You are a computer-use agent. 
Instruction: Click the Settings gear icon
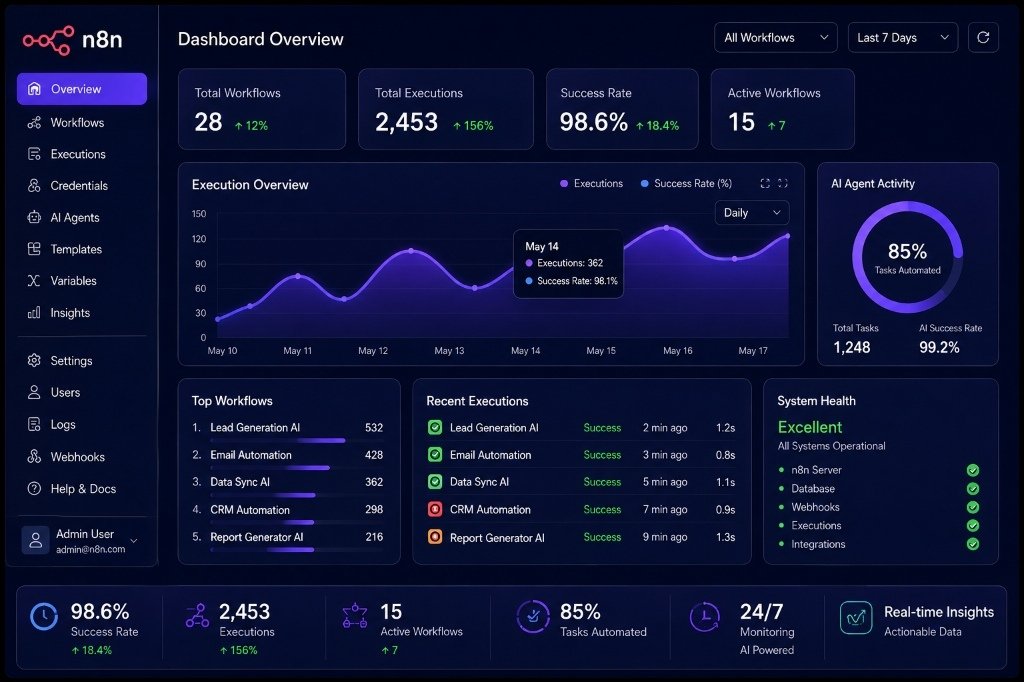[34, 361]
